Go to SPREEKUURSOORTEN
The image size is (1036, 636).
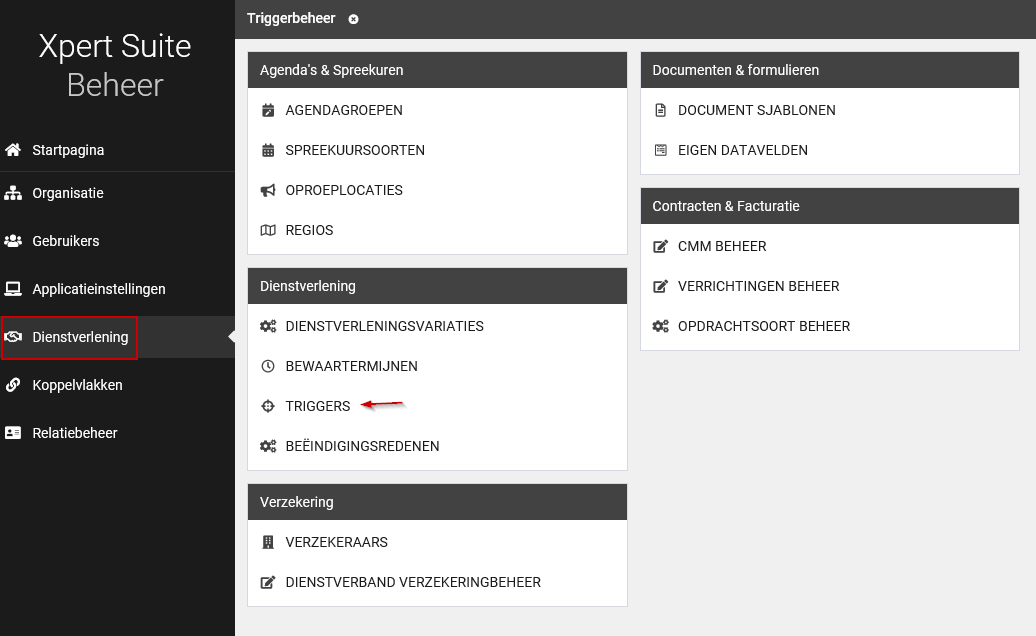tap(355, 150)
